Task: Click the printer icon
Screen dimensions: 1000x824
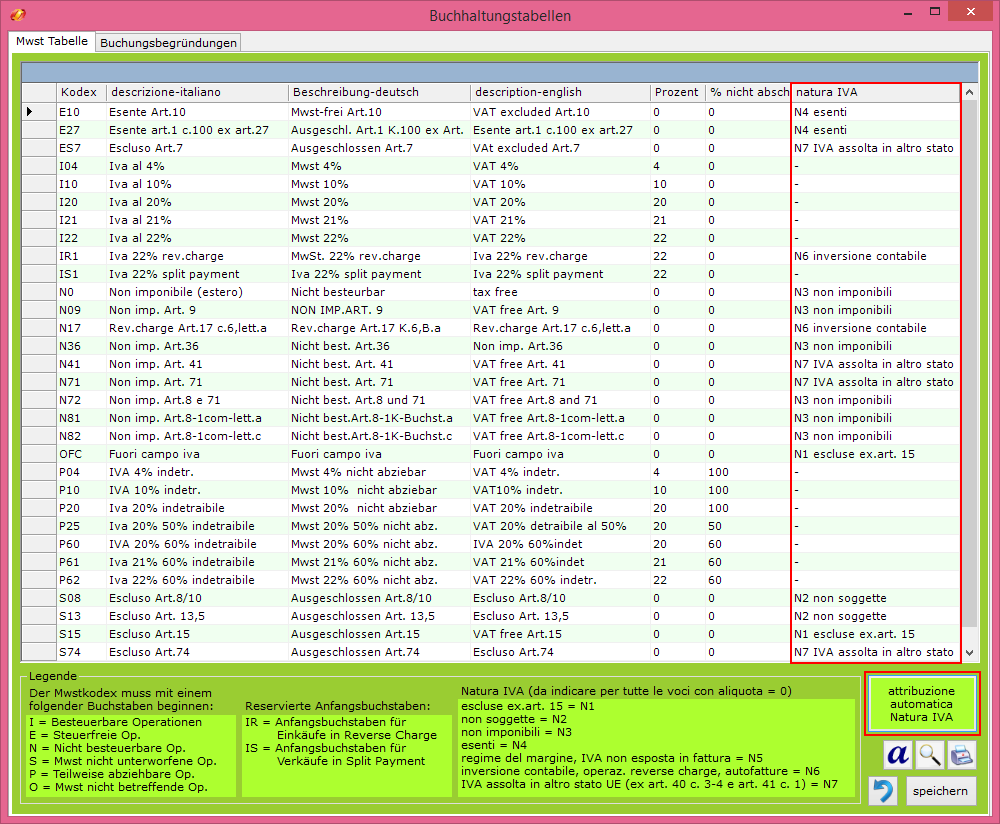Action: [x=961, y=755]
